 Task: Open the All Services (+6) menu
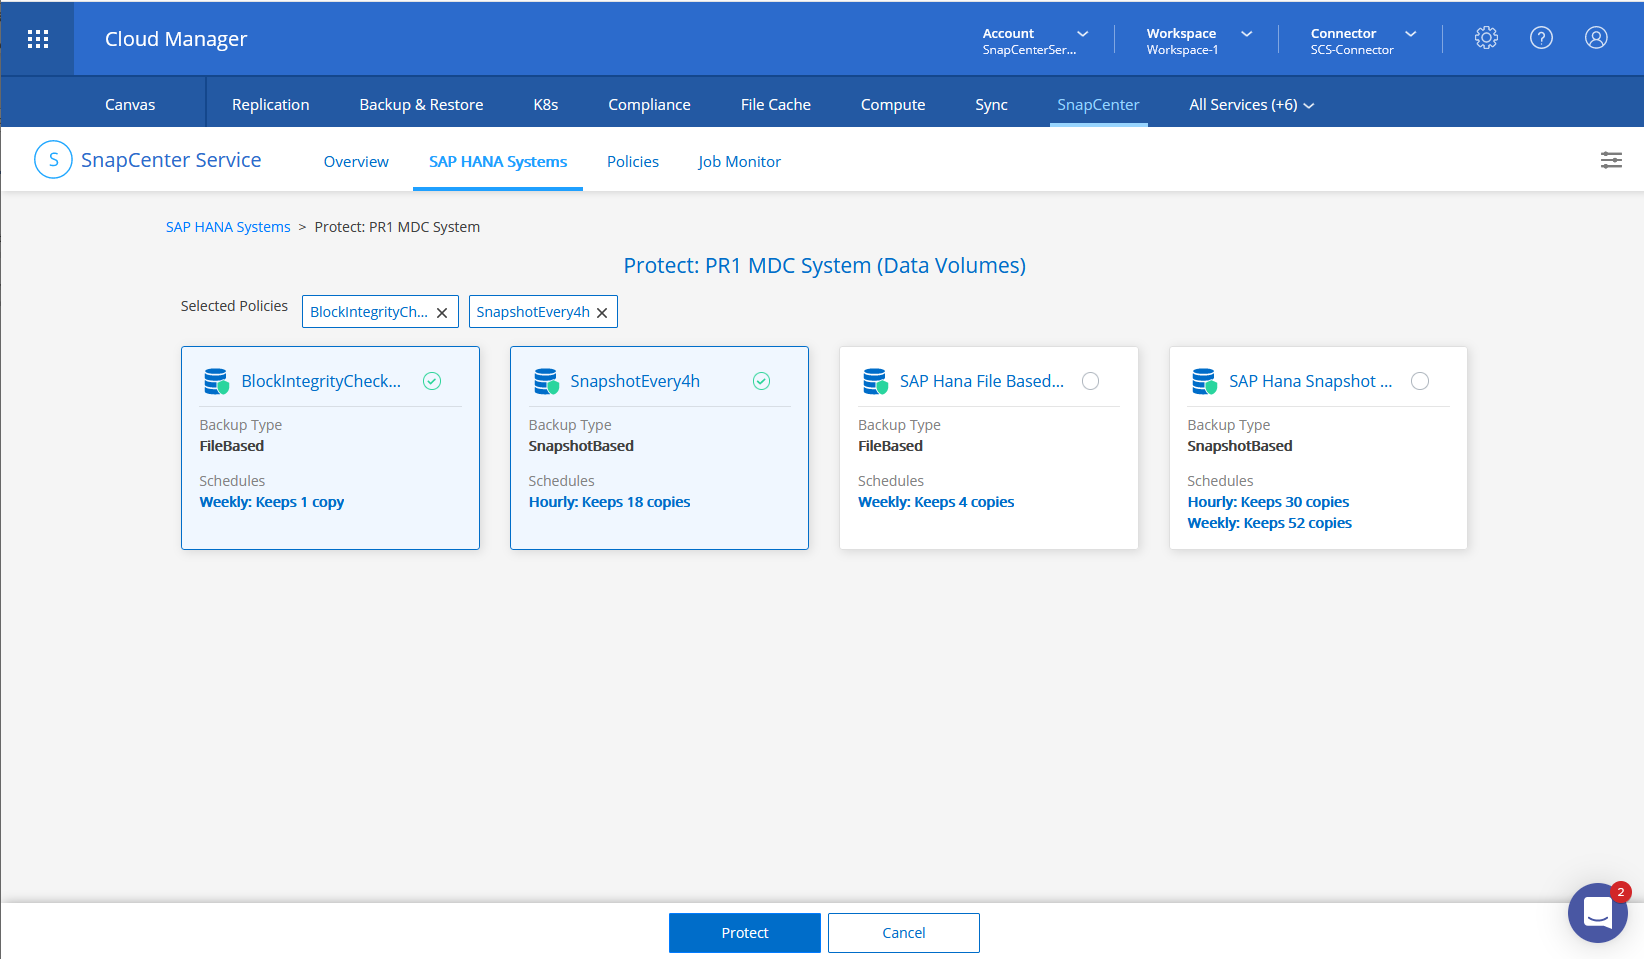click(1251, 105)
